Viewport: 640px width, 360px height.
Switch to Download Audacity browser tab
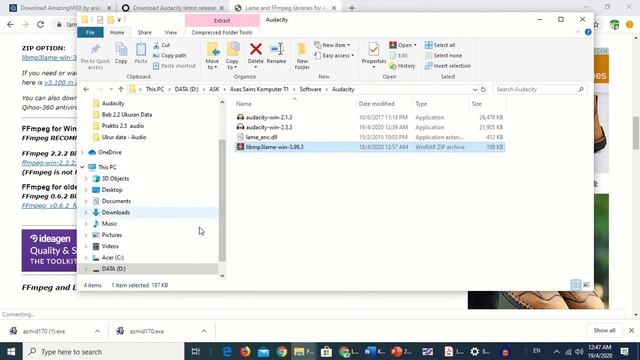pyautogui.click(x=173, y=8)
